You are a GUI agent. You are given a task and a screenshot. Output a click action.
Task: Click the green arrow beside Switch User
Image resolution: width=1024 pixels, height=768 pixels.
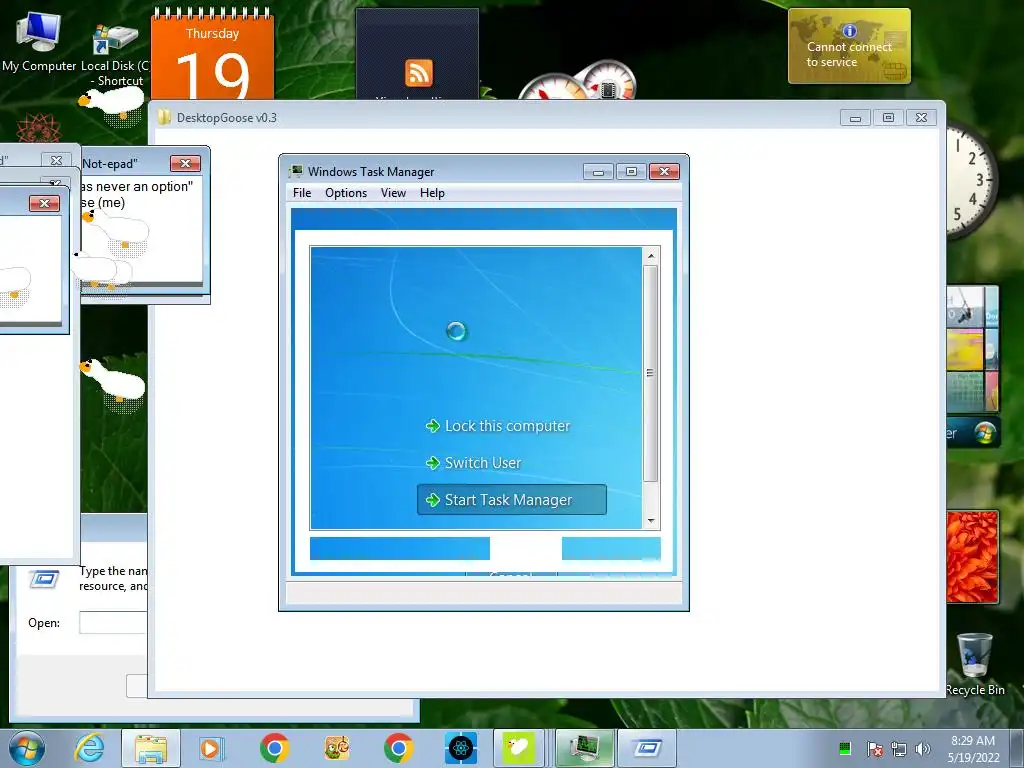coord(432,463)
